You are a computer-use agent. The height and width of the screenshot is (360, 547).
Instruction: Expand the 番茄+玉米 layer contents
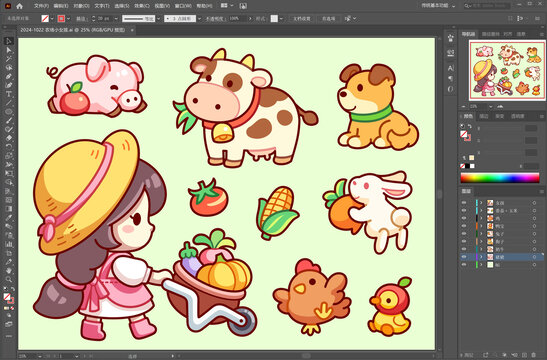pos(481,211)
